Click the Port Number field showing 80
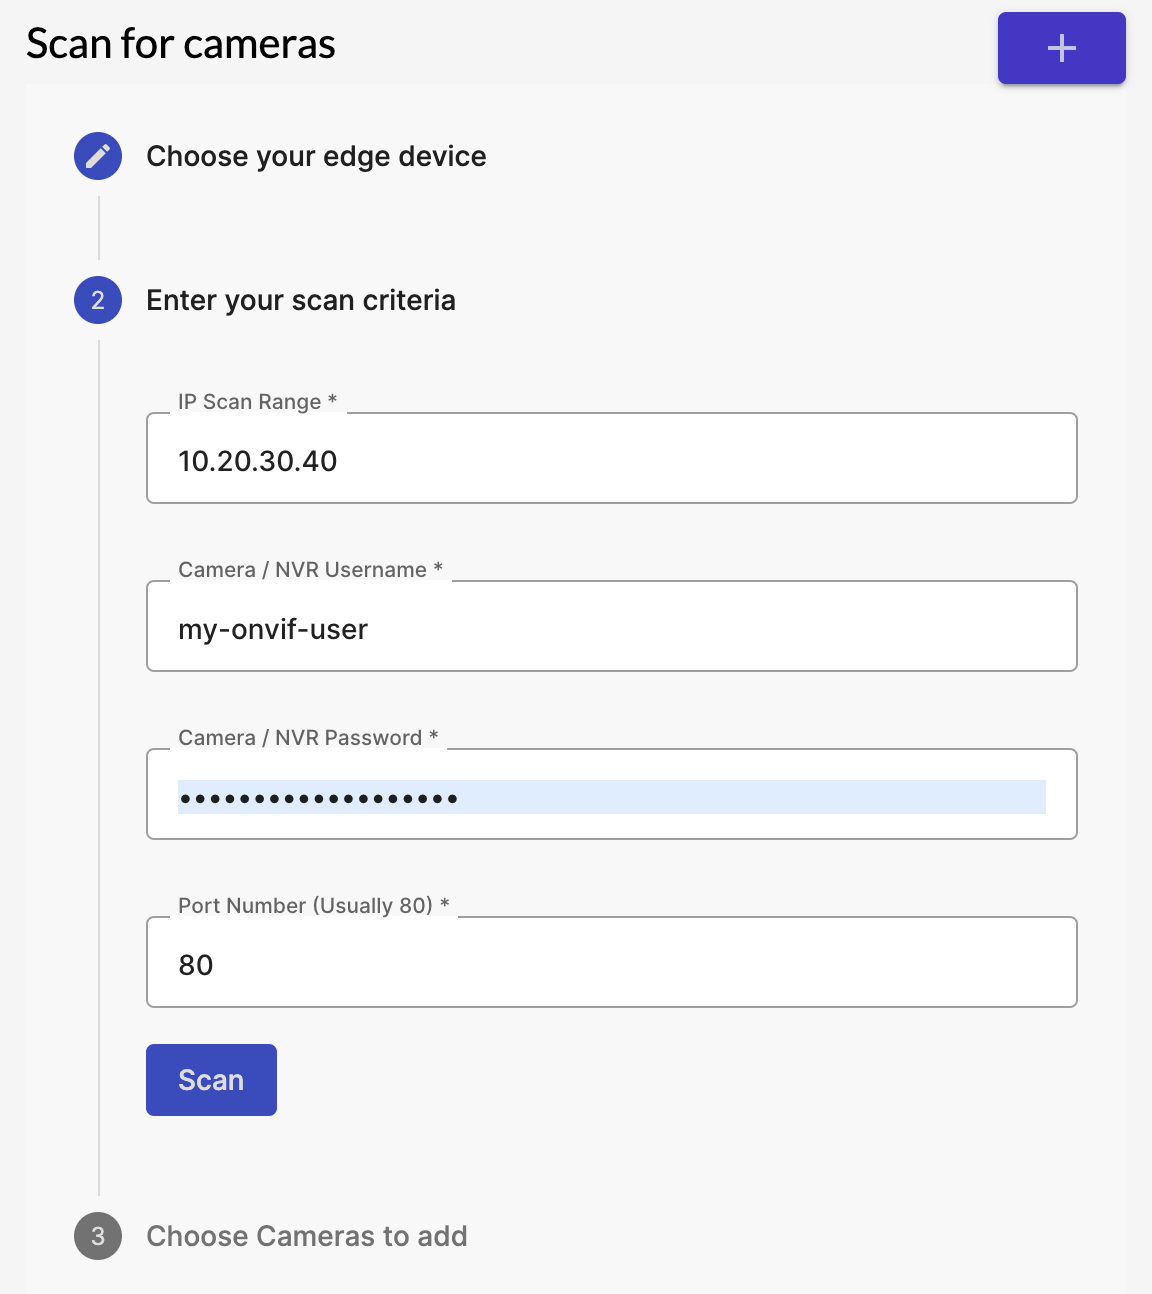Viewport: 1152px width, 1294px height. (611, 962)
